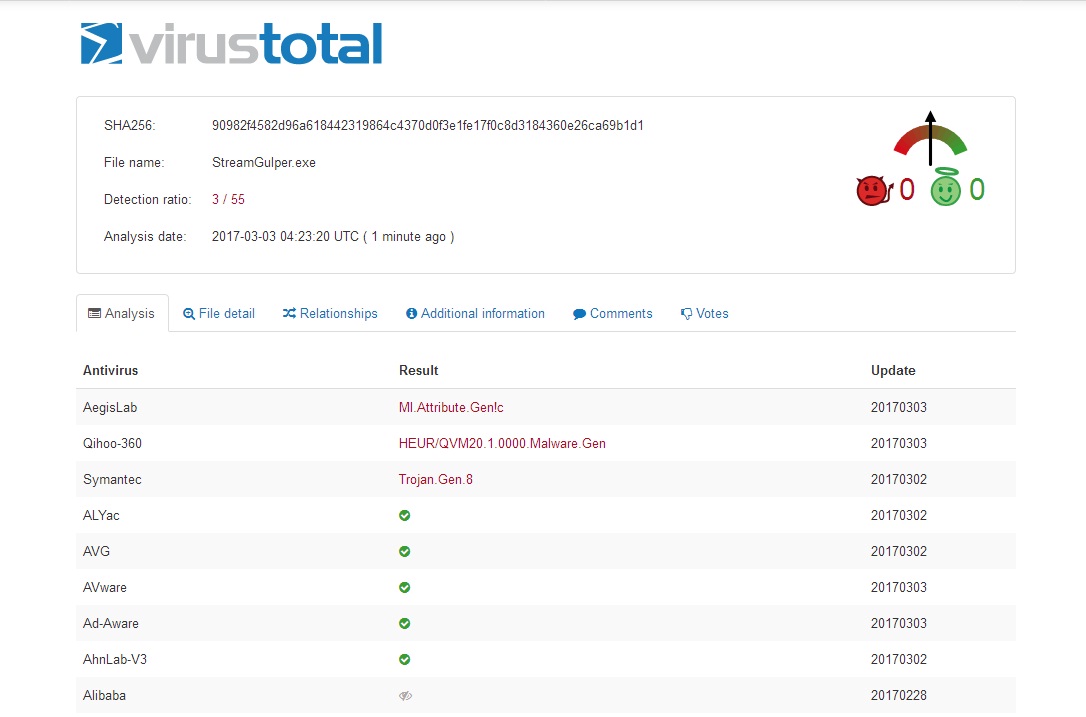Click the Qihoo-360 antivirus name
The image size is (1086, 717).
click(112, 443)
